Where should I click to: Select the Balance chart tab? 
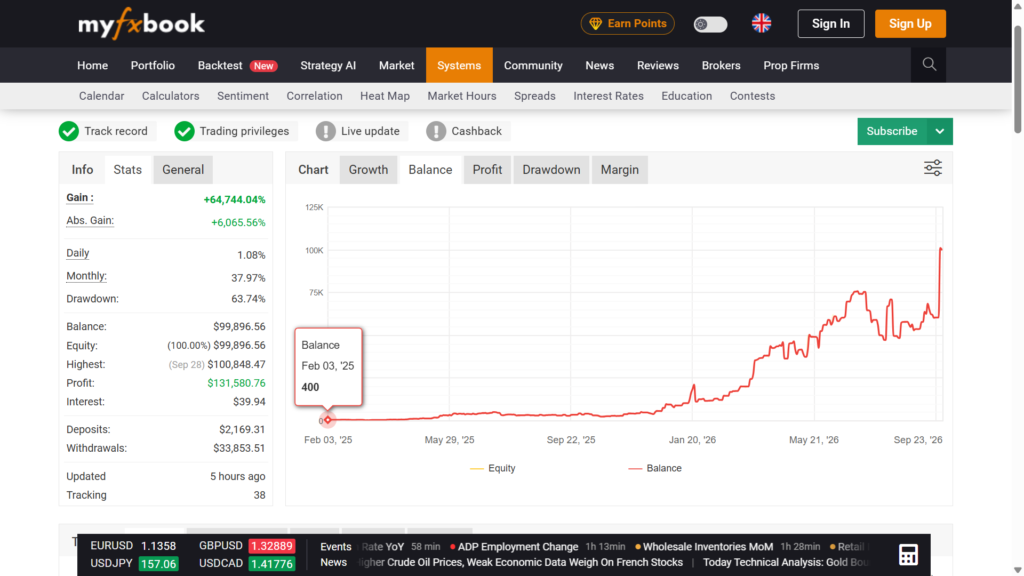pyautogui.click(x=430, y=170)
